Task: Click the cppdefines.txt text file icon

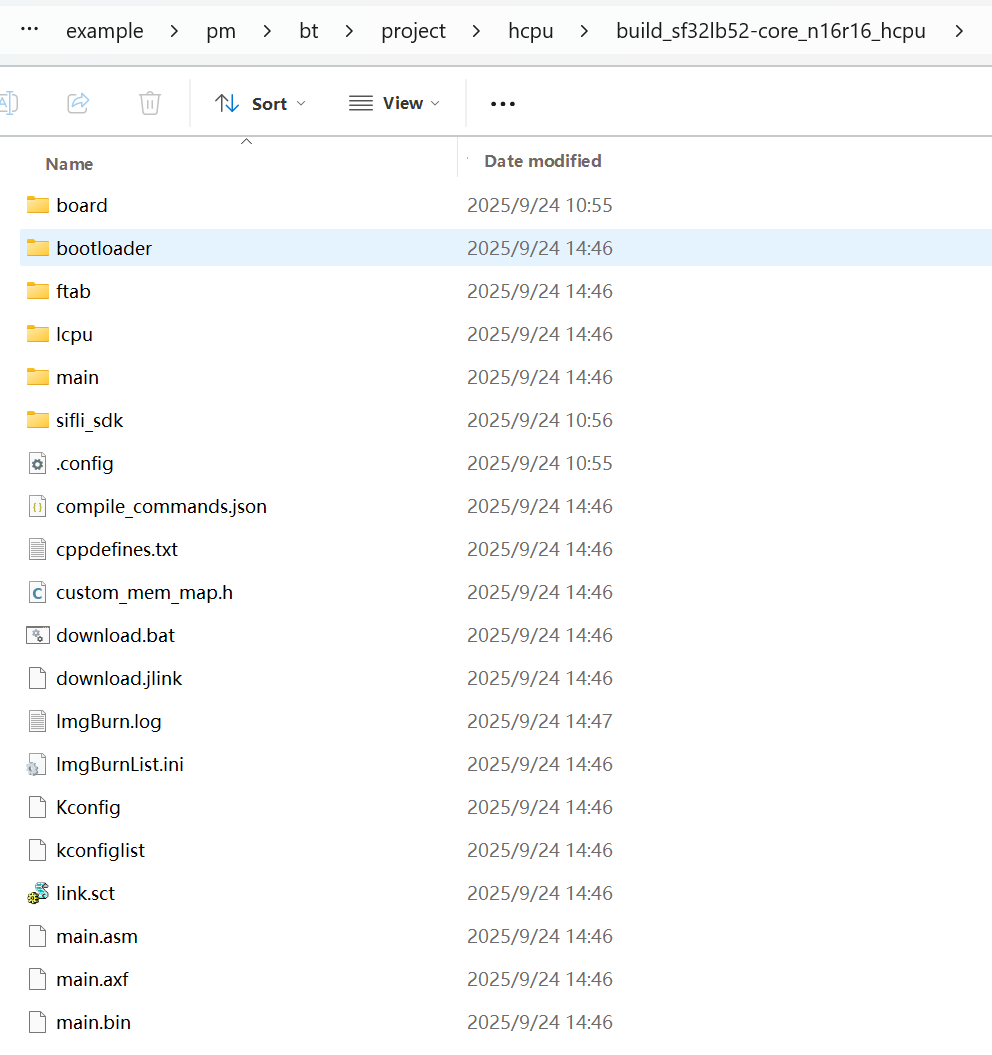Action: tap(38, 550)
